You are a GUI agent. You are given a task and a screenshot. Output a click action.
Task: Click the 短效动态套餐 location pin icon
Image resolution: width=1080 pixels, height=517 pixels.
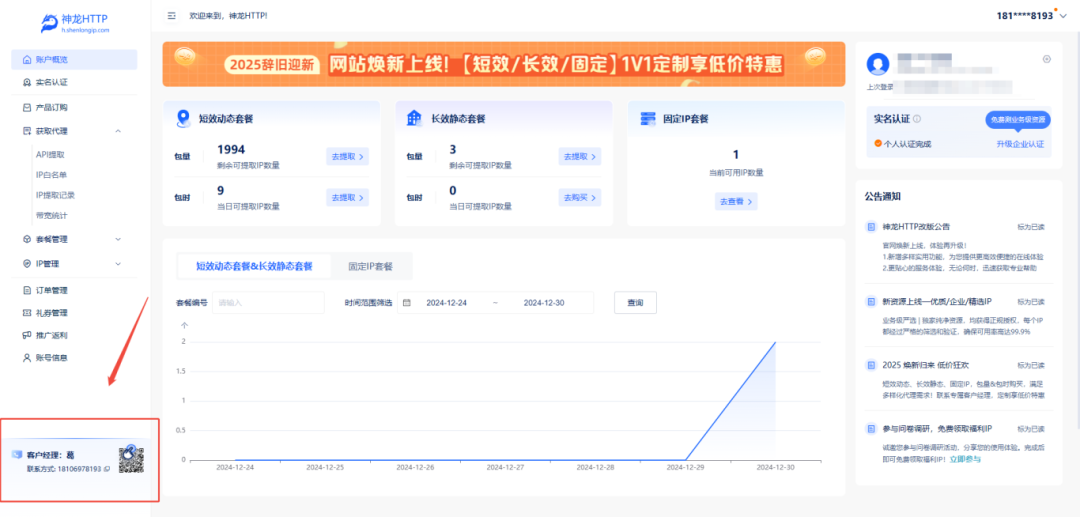(x=183, y=118)
